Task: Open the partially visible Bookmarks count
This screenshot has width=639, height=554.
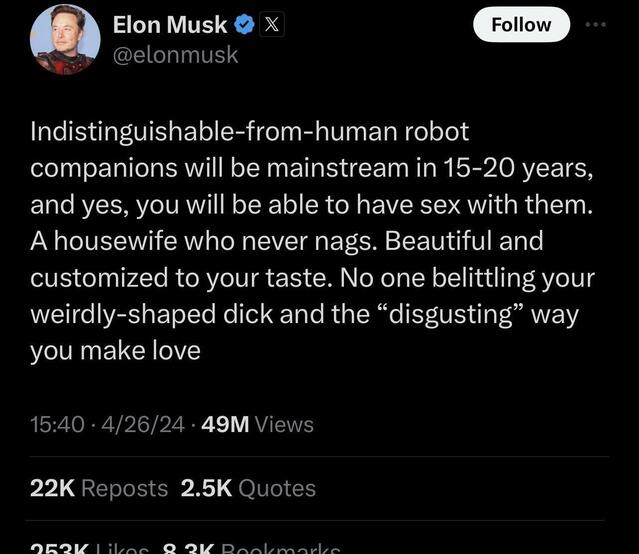Action: (250, 547)
